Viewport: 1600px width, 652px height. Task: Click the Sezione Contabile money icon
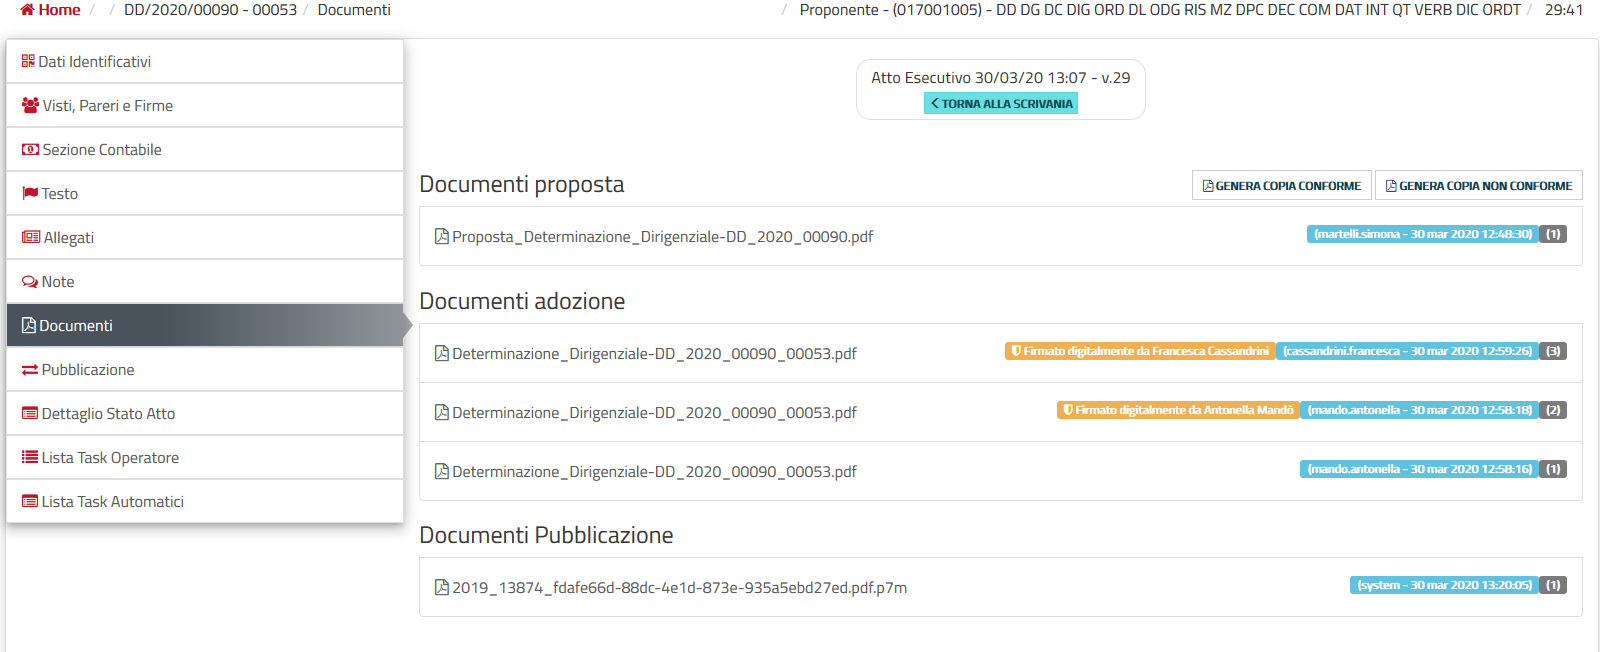(30, 149)
